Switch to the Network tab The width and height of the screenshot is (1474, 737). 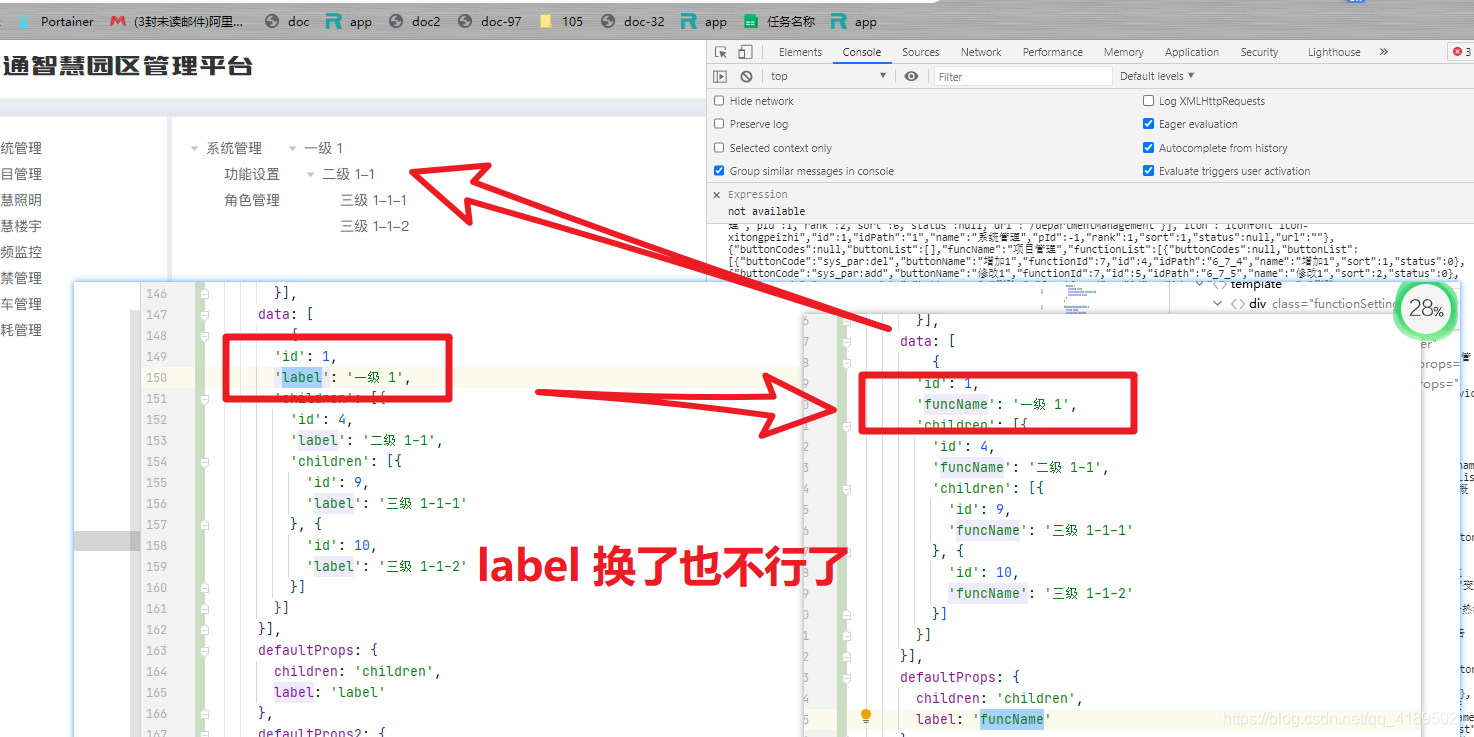tap(981, 52)
